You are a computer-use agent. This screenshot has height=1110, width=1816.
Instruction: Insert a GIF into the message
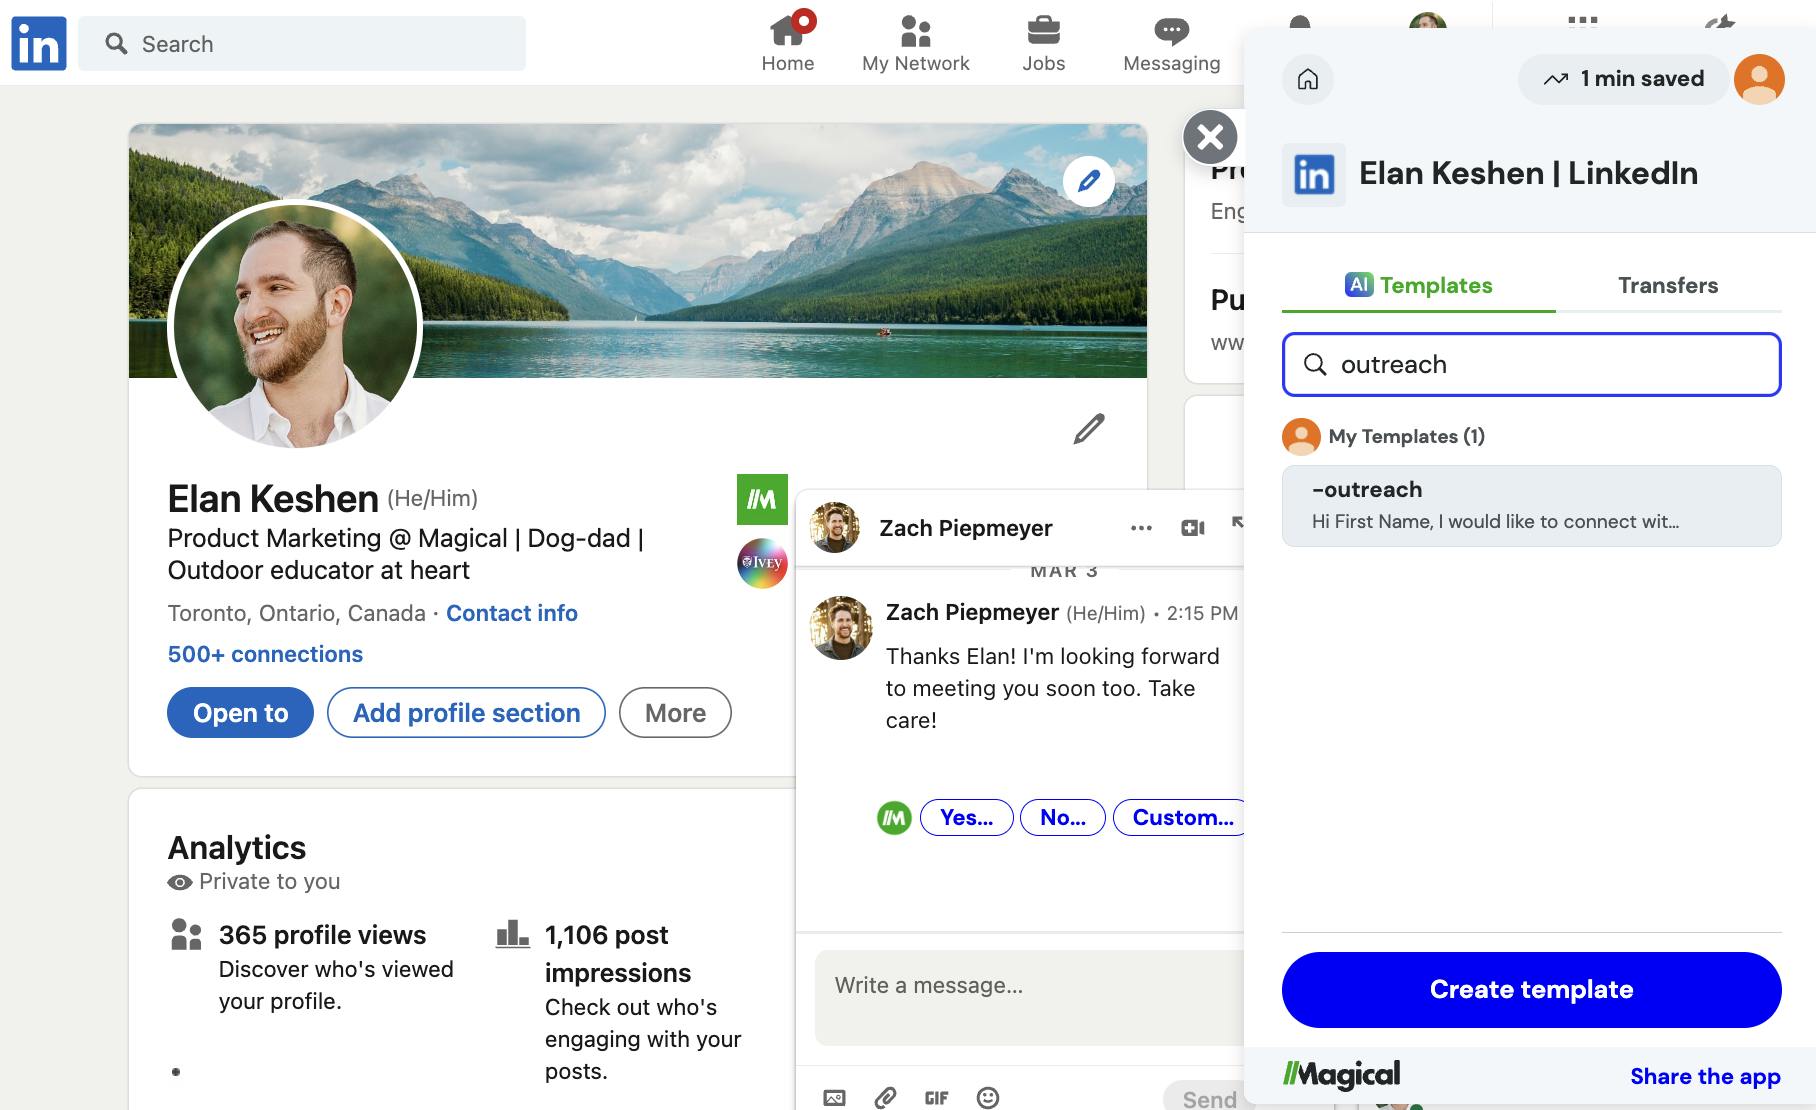click(x=936, y=1098)
